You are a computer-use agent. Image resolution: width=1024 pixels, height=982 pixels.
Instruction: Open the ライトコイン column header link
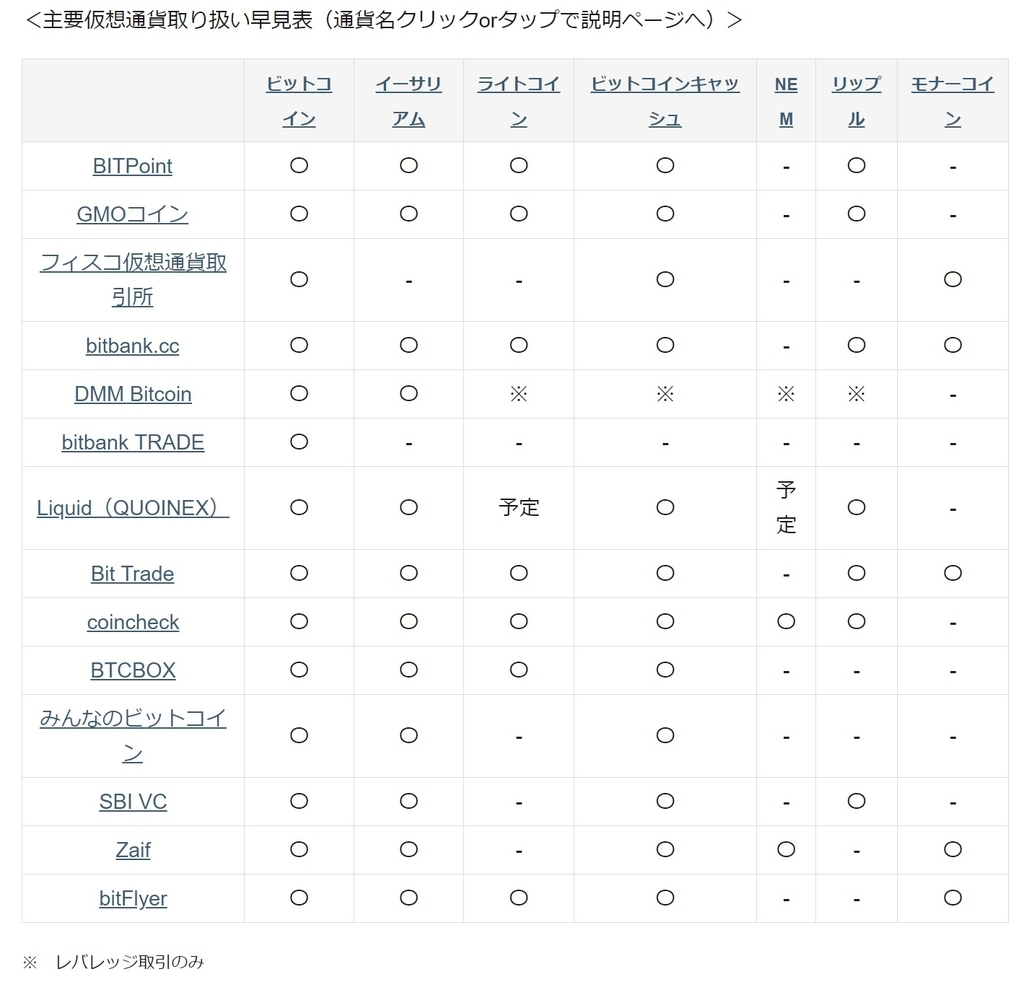[x=519, y=101]
